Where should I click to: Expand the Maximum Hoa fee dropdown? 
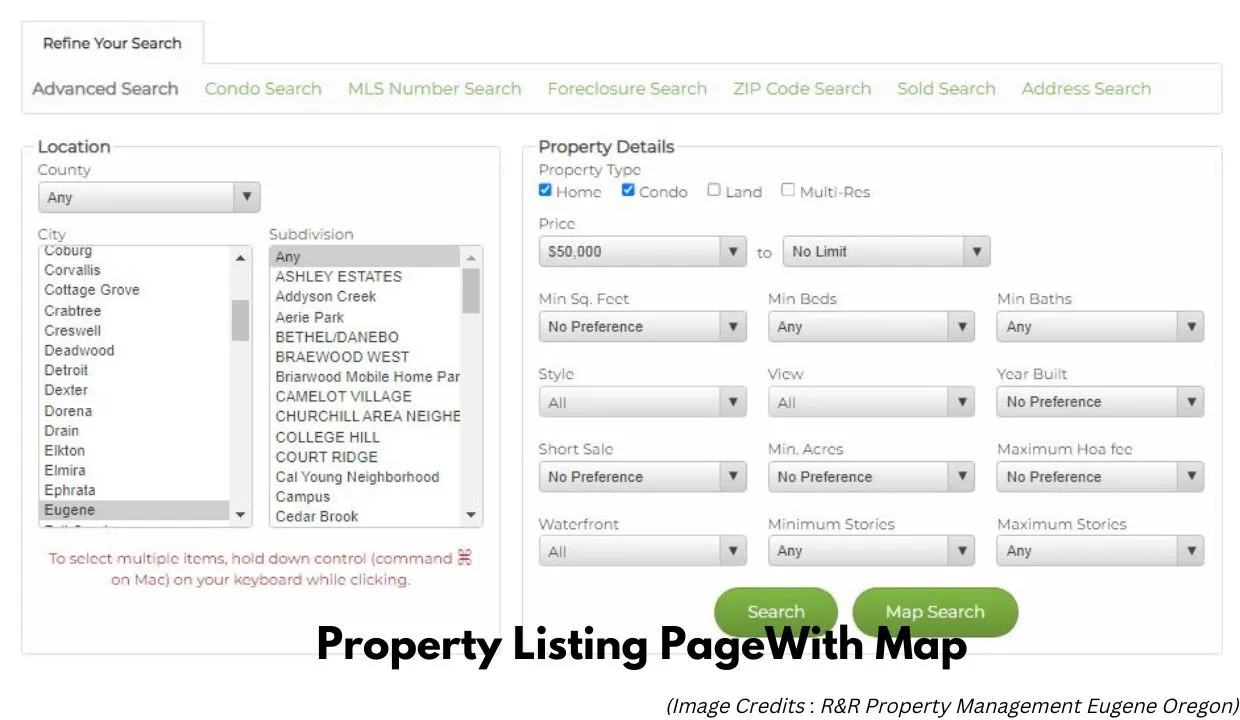point(1099,477)
